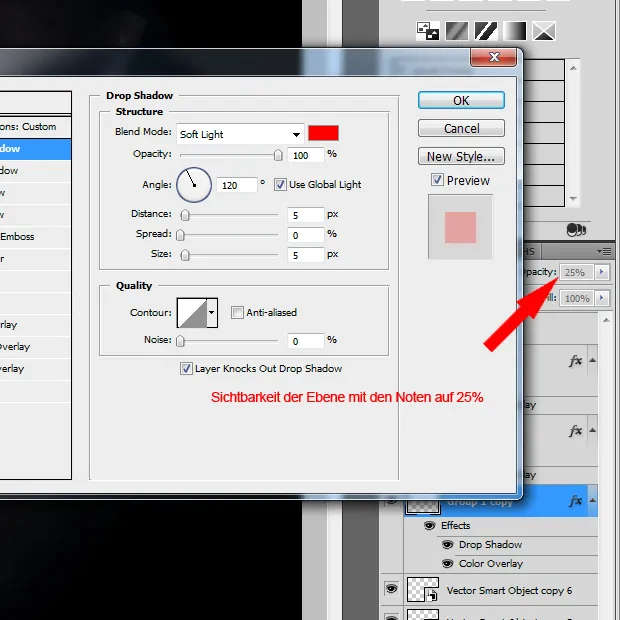Click the fx icon on Group 1 copy layer
The height and width of the screenshot is (620, 620).
[576, 500]
